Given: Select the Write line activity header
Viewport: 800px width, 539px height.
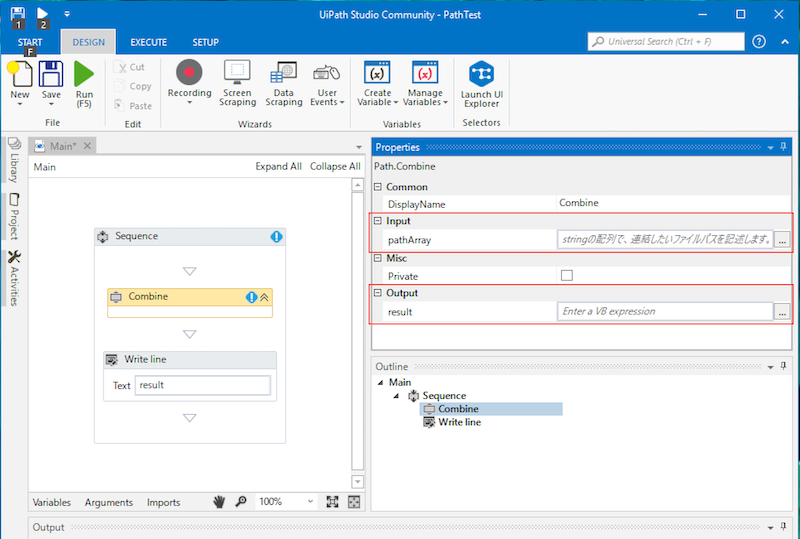Looking at the screenshot, I should point(190,359).
